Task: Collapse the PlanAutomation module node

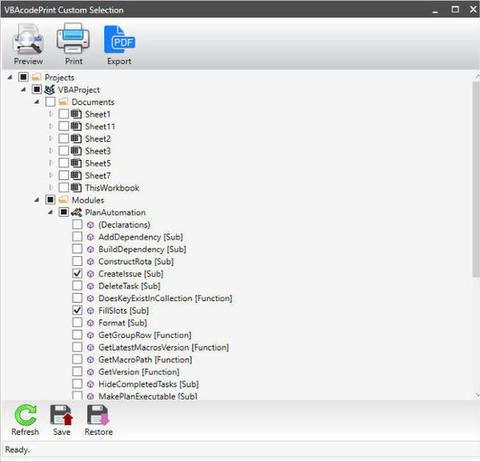Action: coord(50,212)
